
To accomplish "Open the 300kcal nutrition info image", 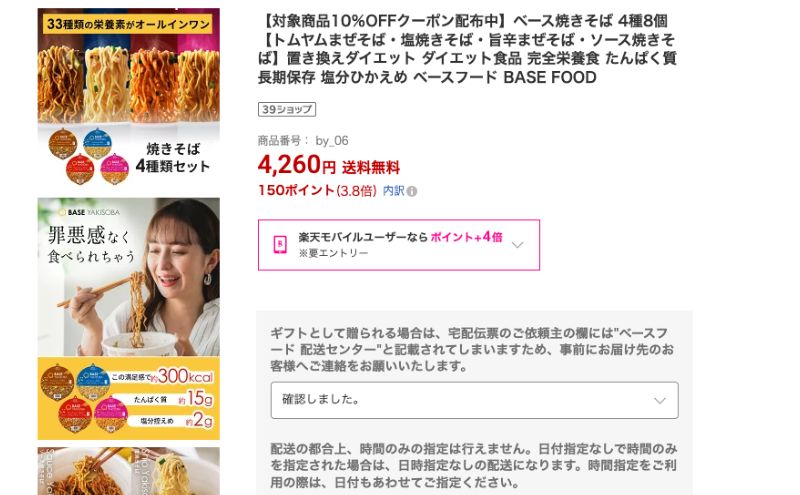I will [x=129, y=398].
